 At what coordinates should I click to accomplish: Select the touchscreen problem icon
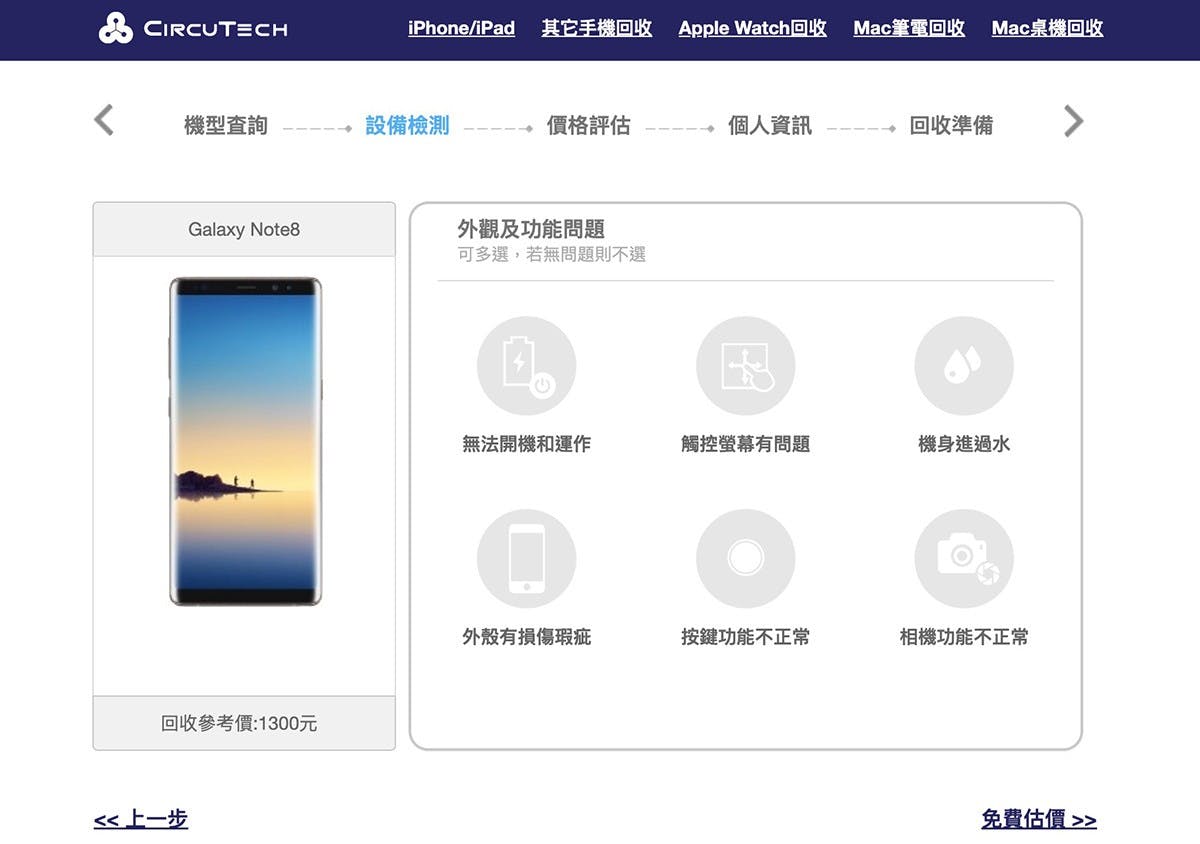pyautogui.click(x=745, y=366)
